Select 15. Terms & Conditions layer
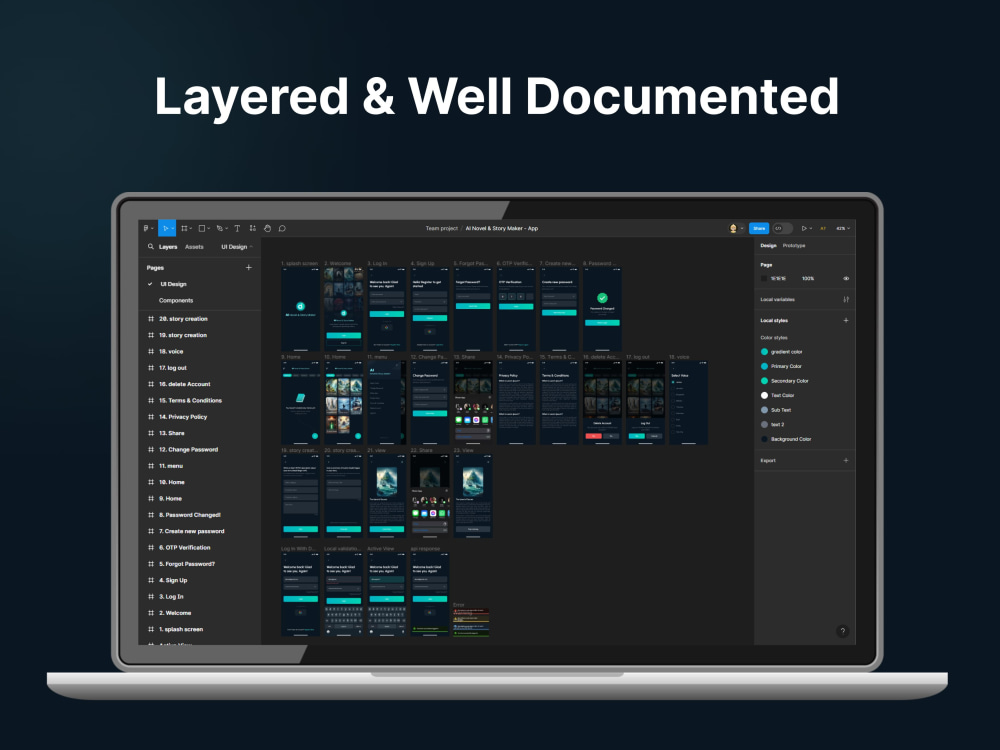This screenshot has width=1000, height=750. pos(190,401)
